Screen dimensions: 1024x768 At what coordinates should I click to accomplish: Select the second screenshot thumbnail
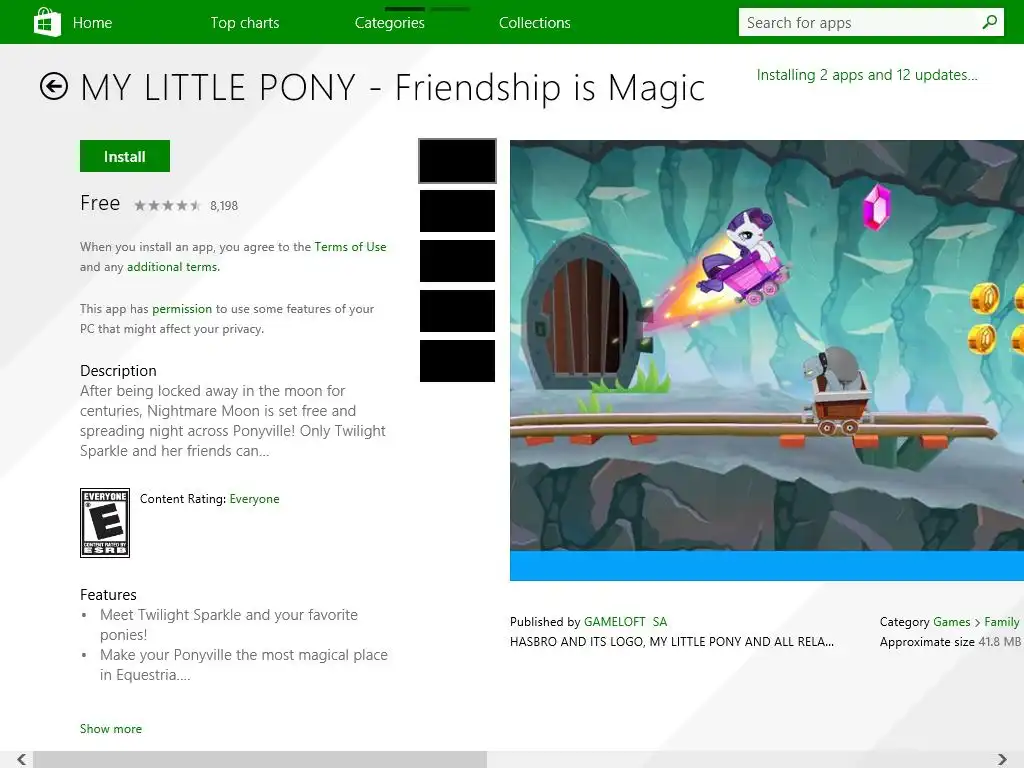click(457, 211)
